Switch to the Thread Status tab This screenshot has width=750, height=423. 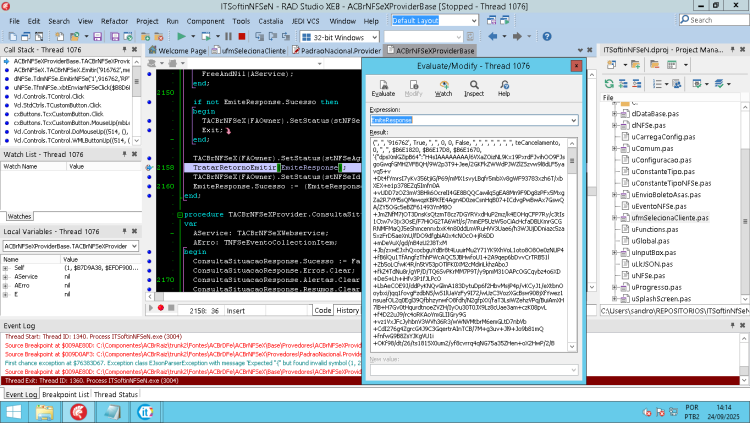116,394
